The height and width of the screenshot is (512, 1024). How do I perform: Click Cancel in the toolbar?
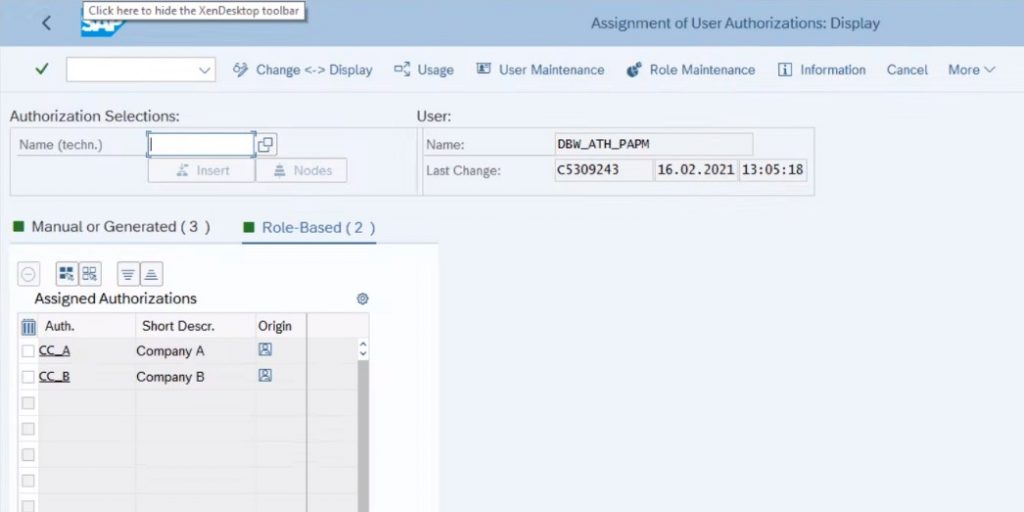click(906, 70)
